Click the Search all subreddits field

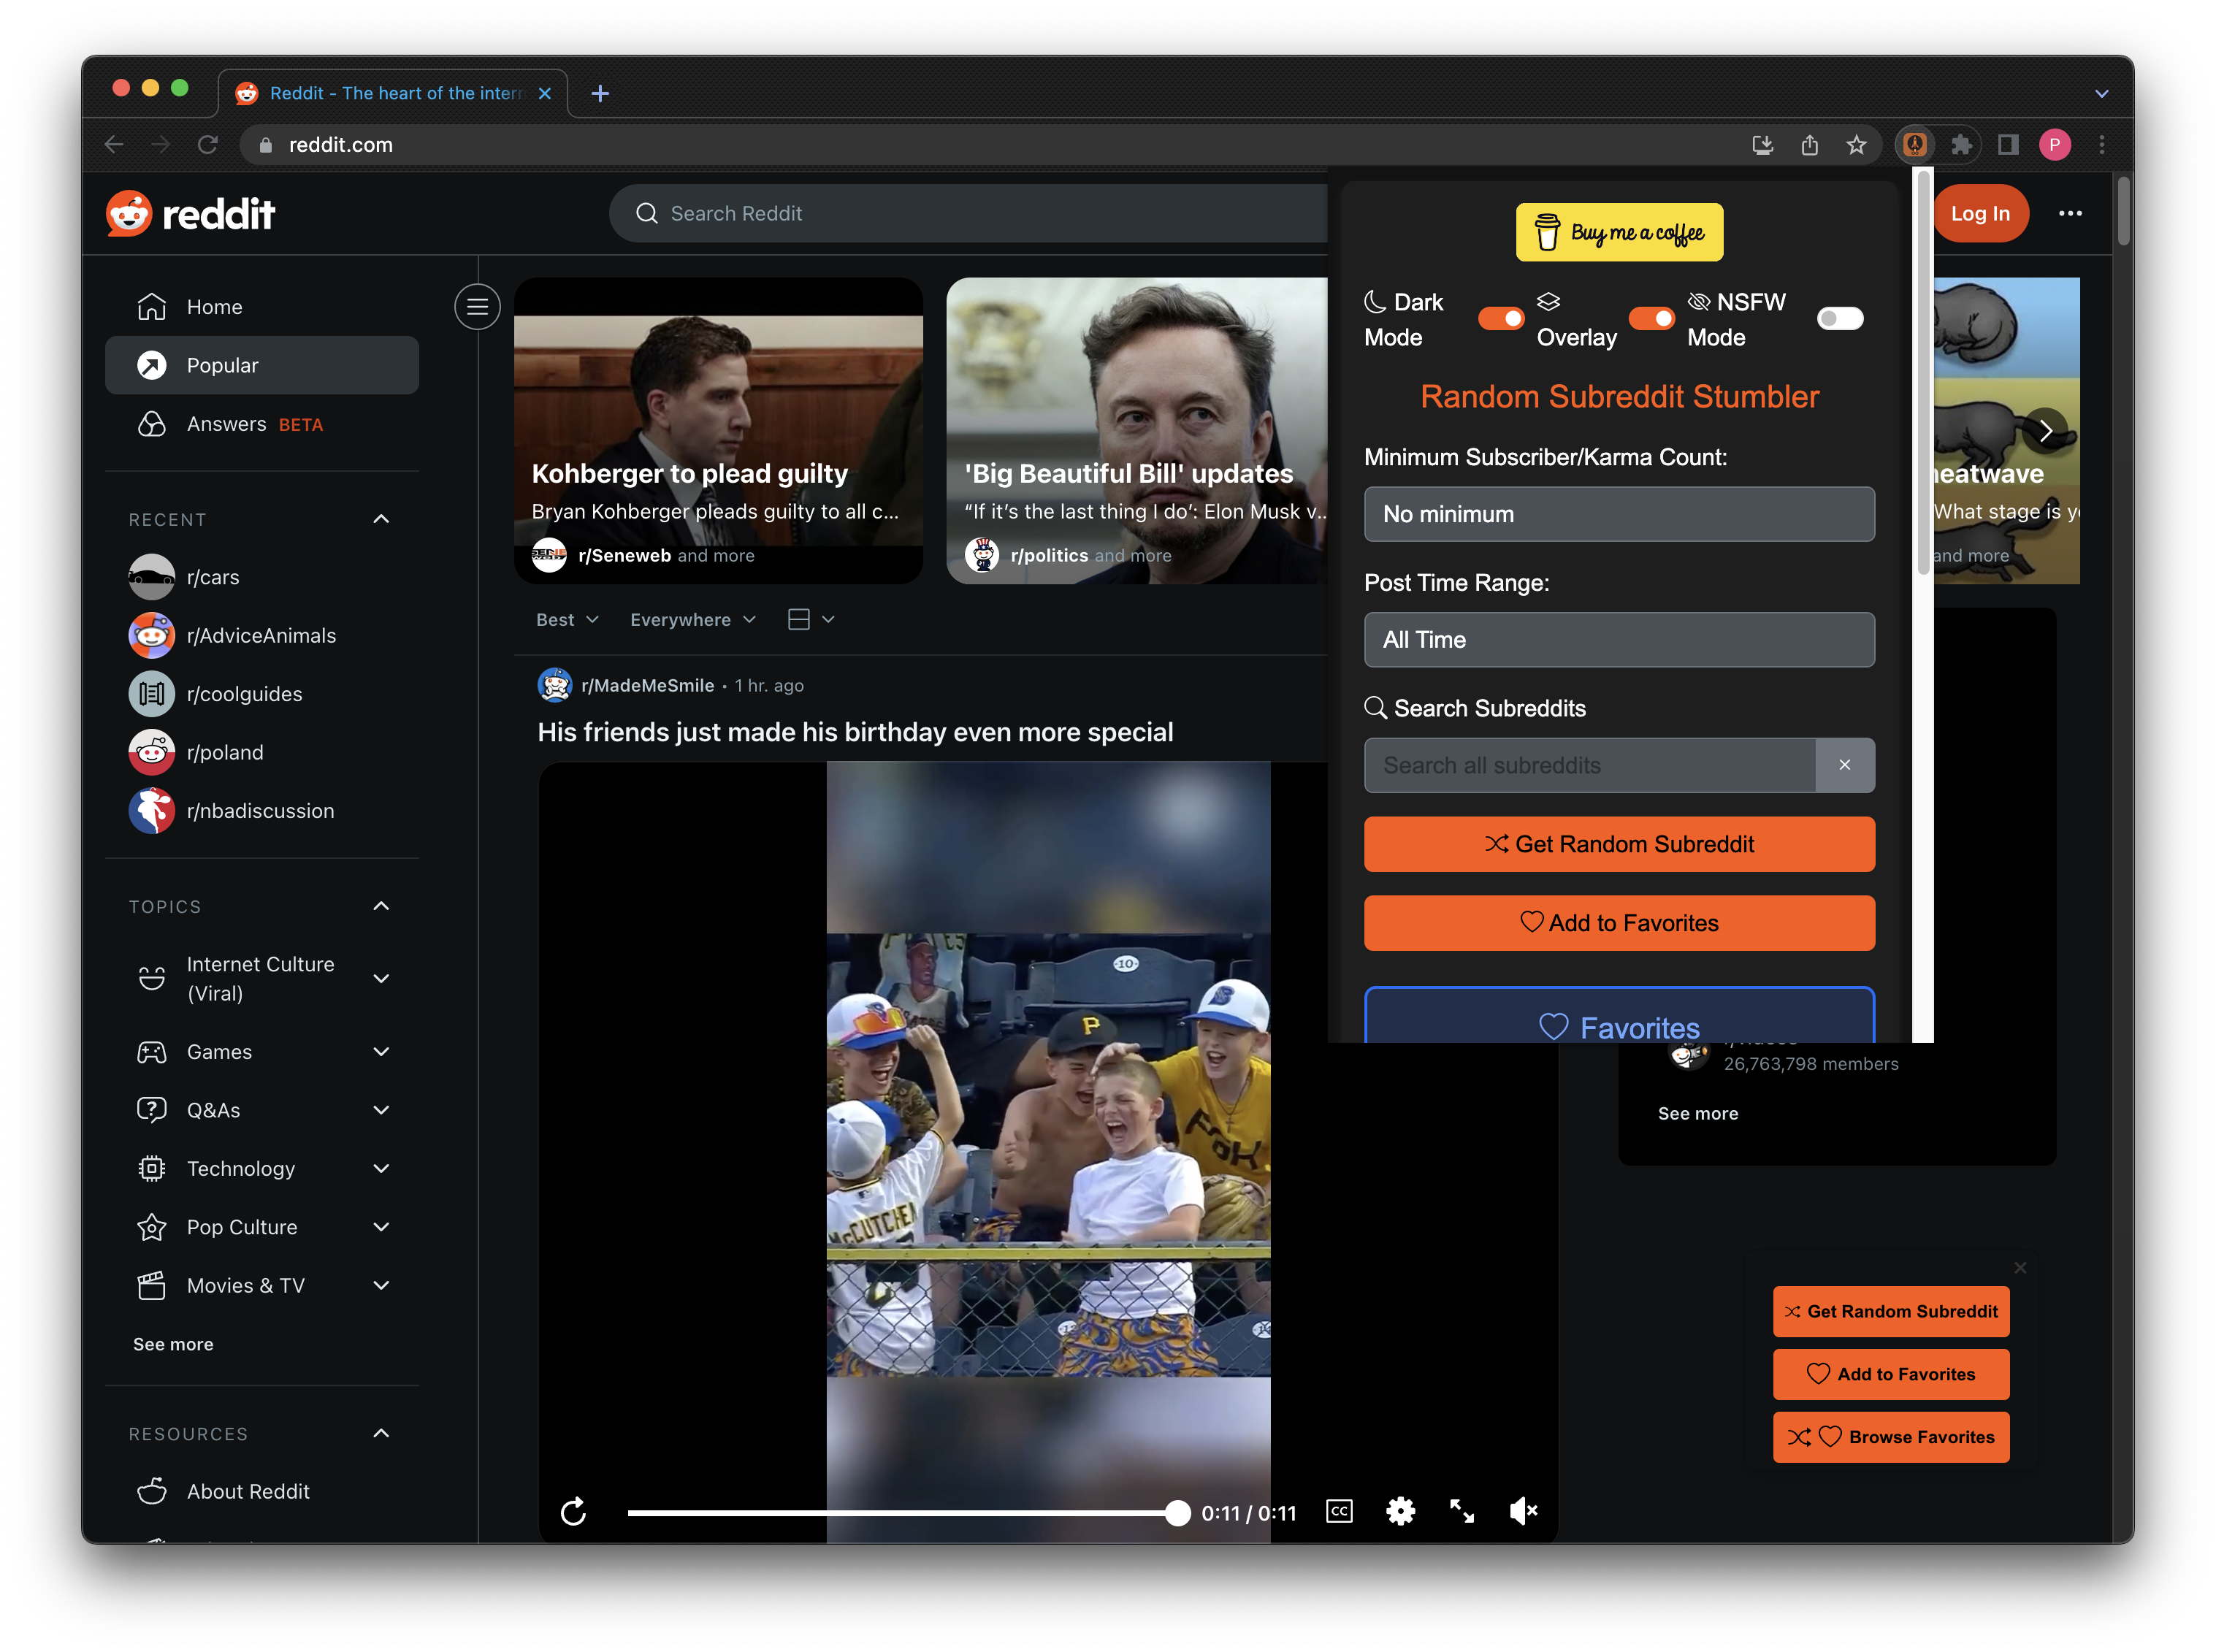(1589, 765)
